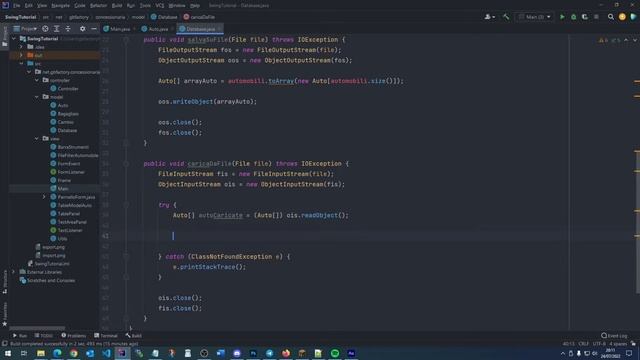
Task: Click UTF-8 encoding in status bar
Action: click(x=599, y=344)
